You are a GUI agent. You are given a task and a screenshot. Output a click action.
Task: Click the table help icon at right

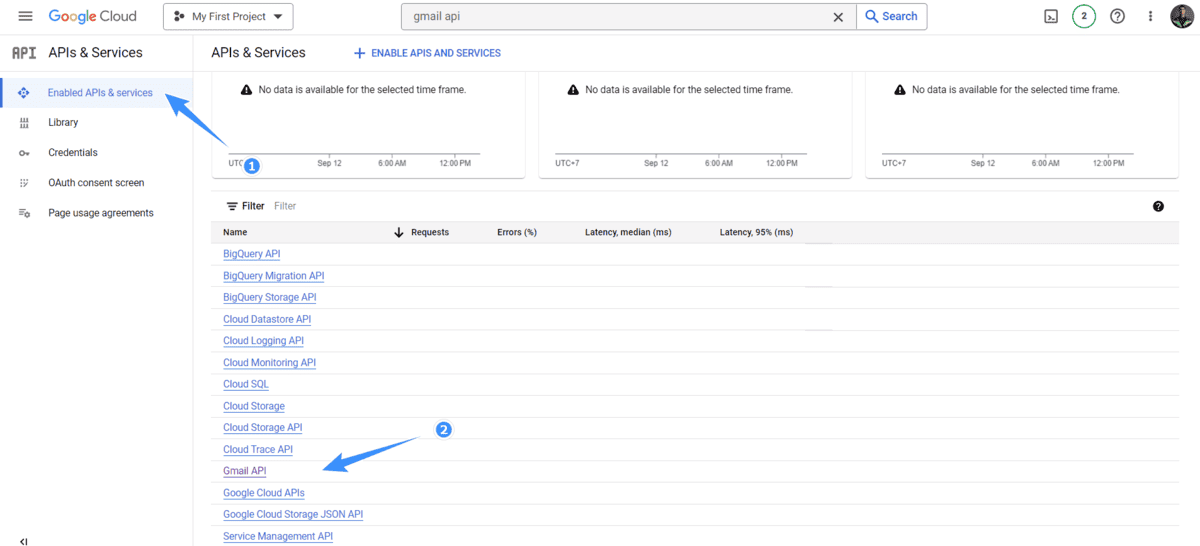(x=1158, y=206)
